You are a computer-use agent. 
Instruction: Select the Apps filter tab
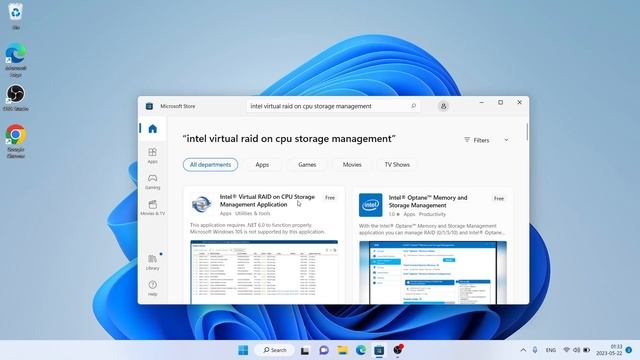[262, 165]
